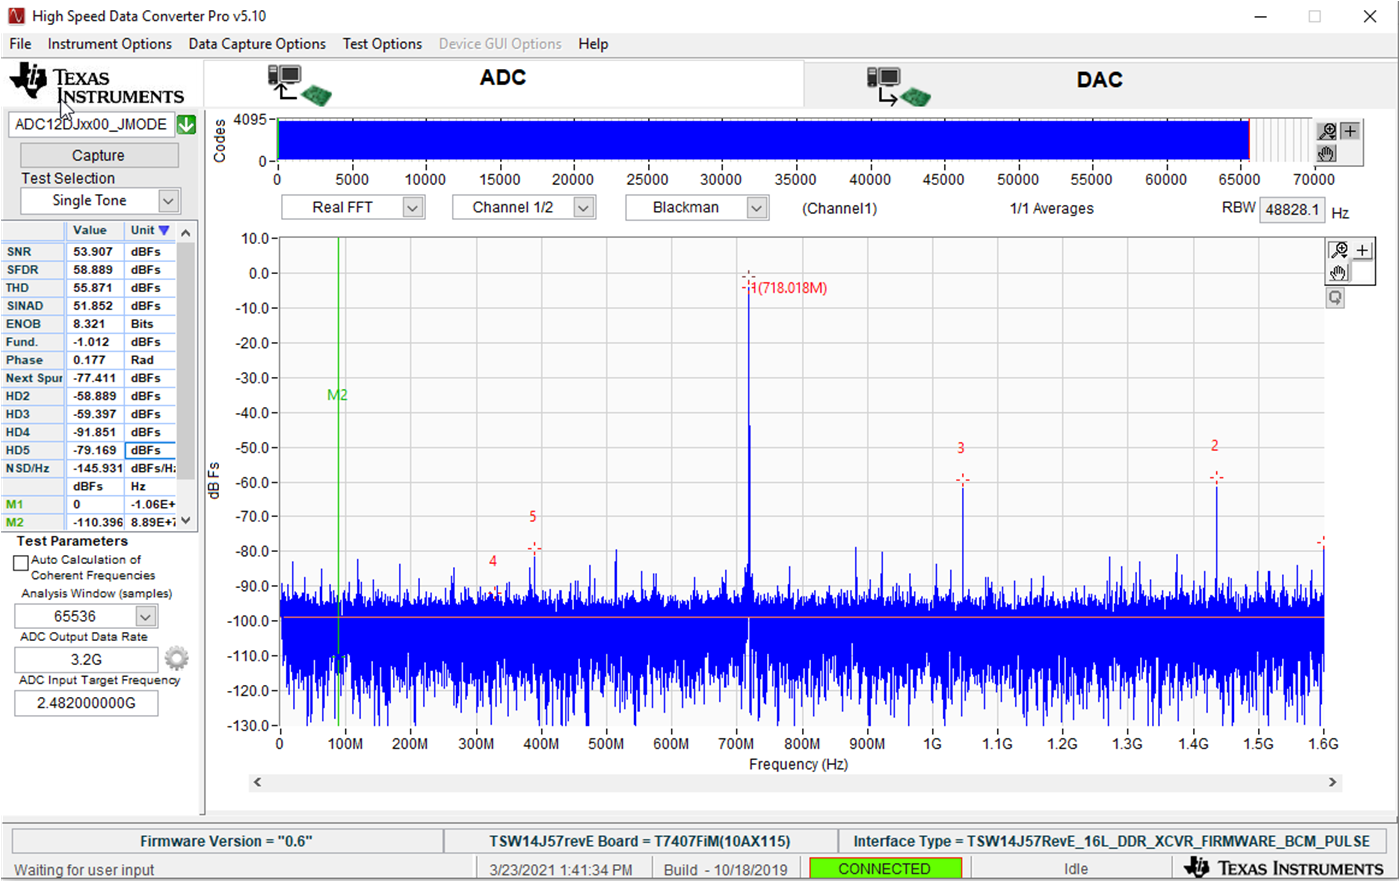
Task: Open the Blackman window type dropdown
Action: [x=757, y=207]
